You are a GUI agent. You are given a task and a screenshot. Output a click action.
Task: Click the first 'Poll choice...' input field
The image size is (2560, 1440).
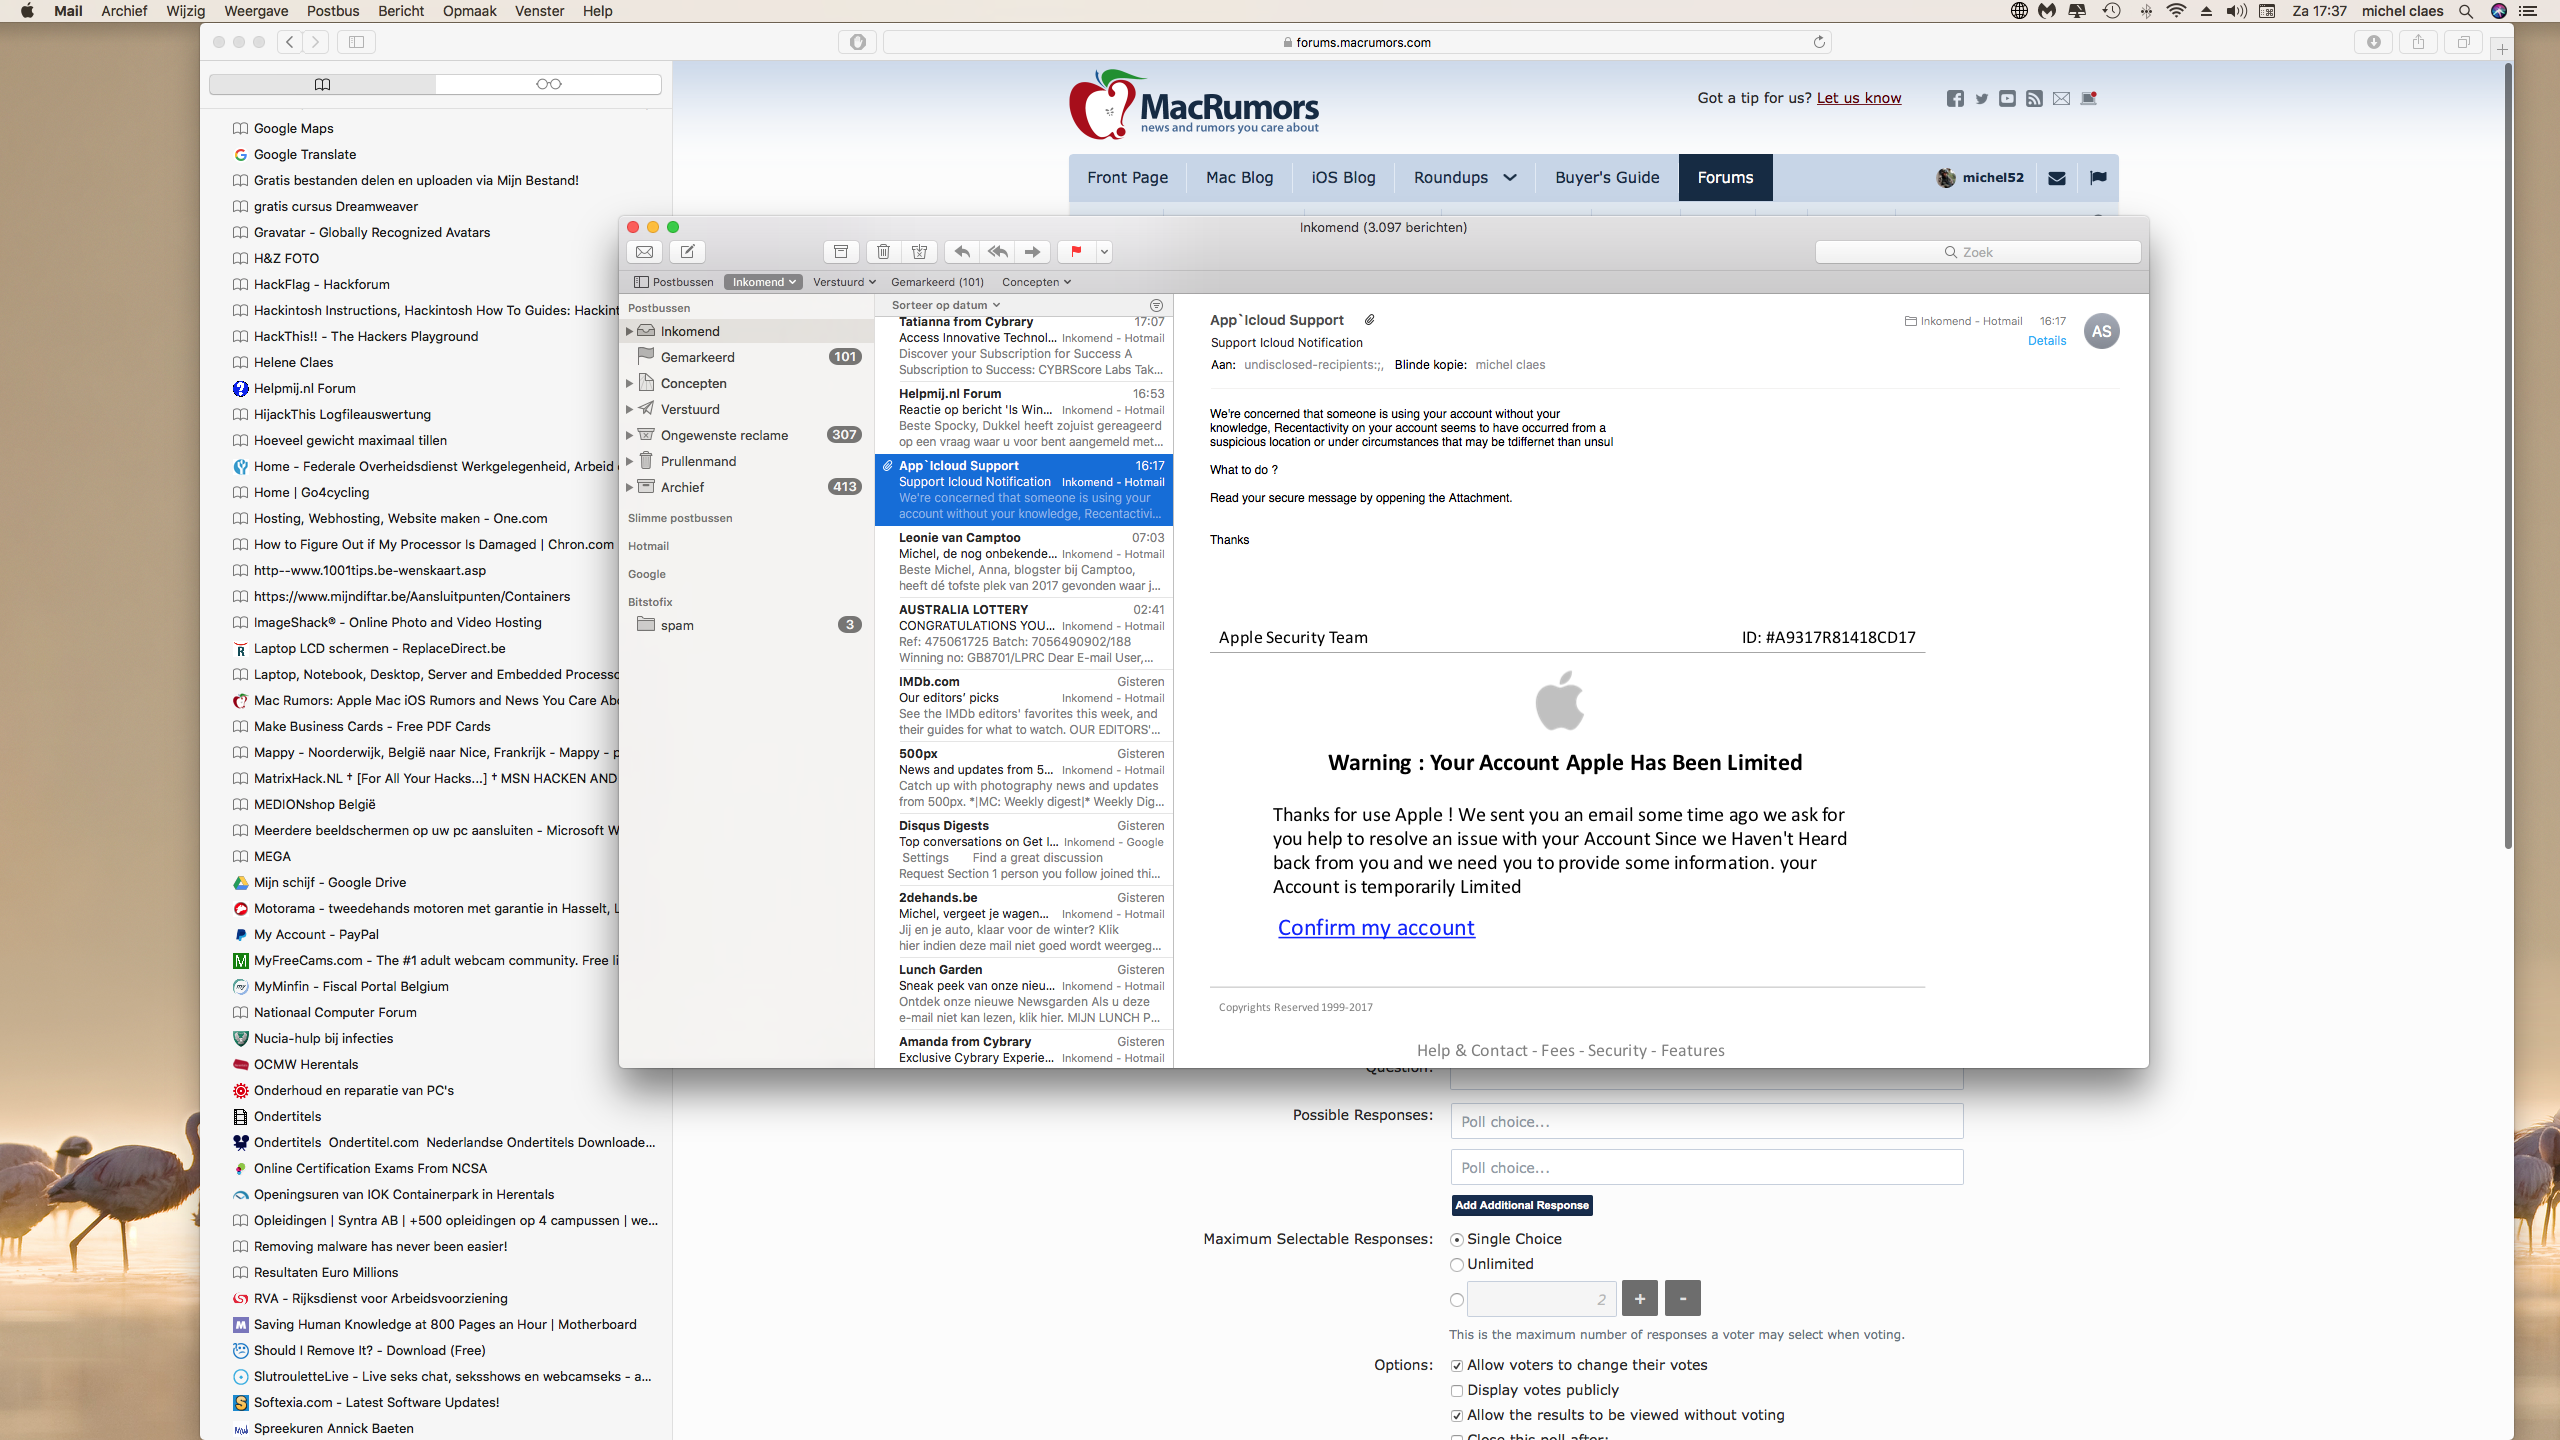pos(1707,1121)
